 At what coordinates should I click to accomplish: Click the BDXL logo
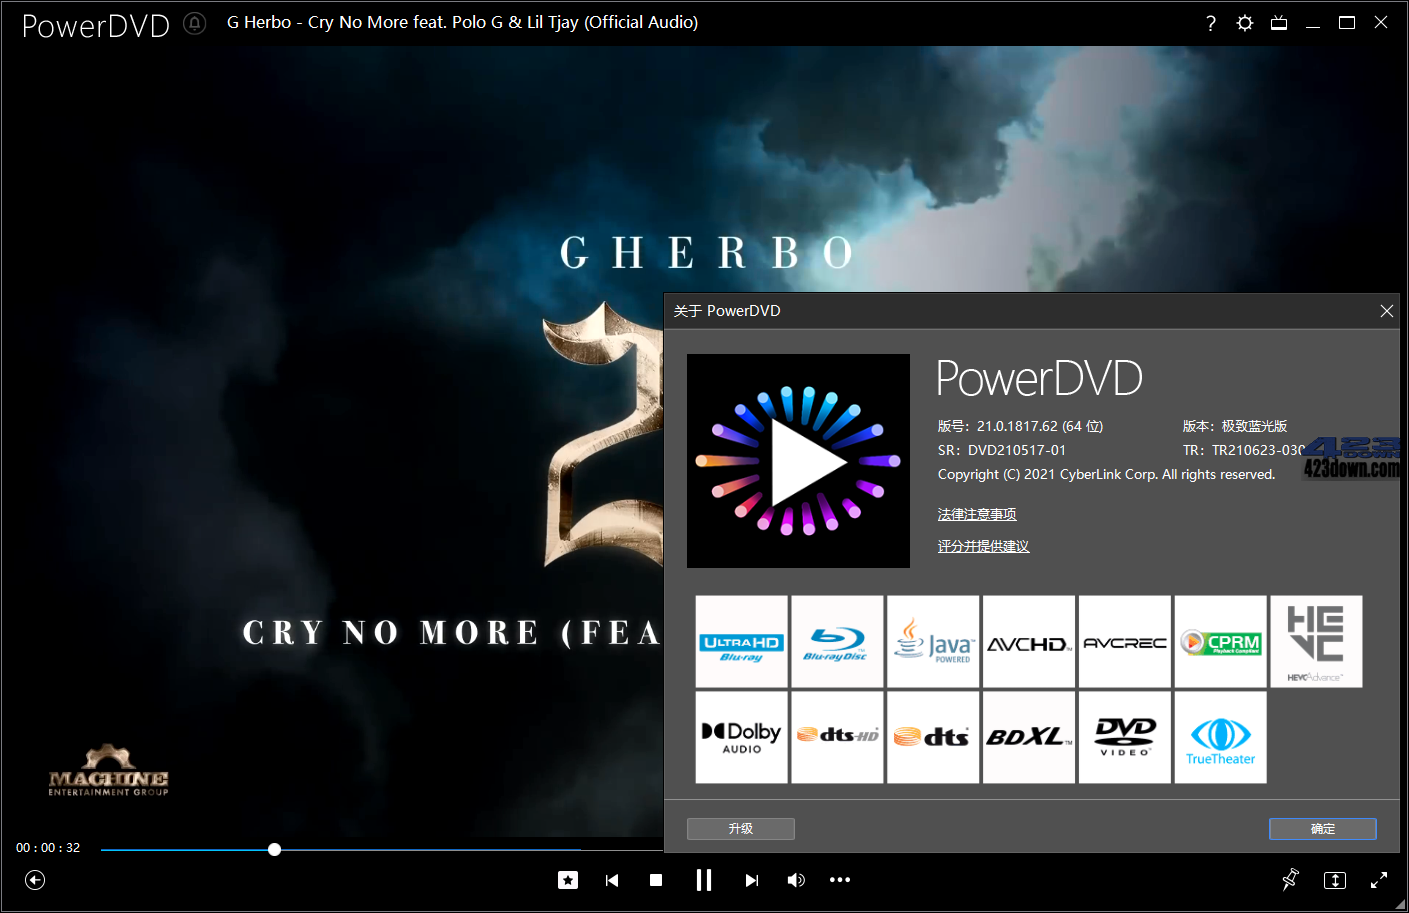click(1029, 737)
